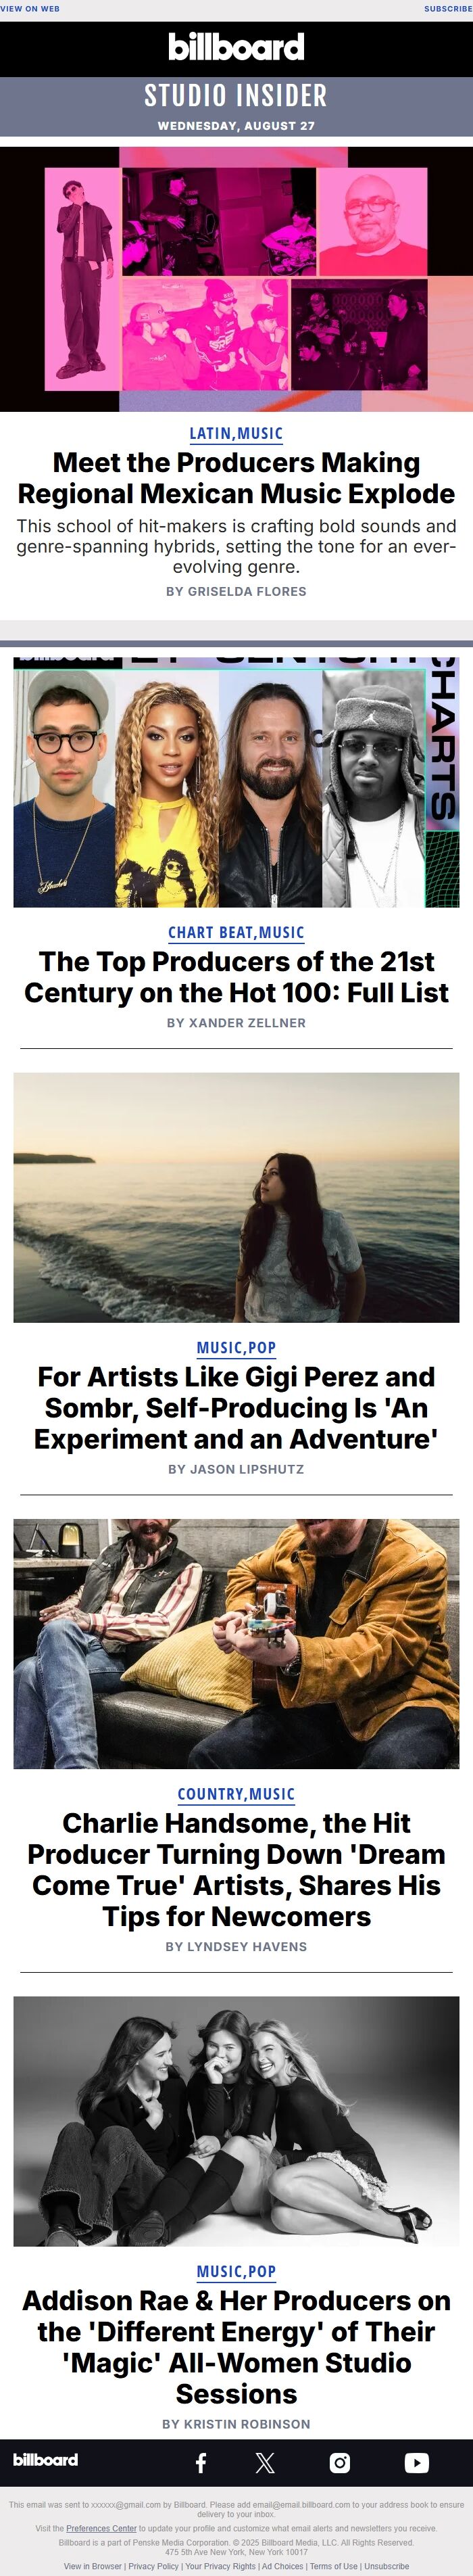
Task: Click the Unsubscribe link in footer
Action: [x=386, y=2565]
